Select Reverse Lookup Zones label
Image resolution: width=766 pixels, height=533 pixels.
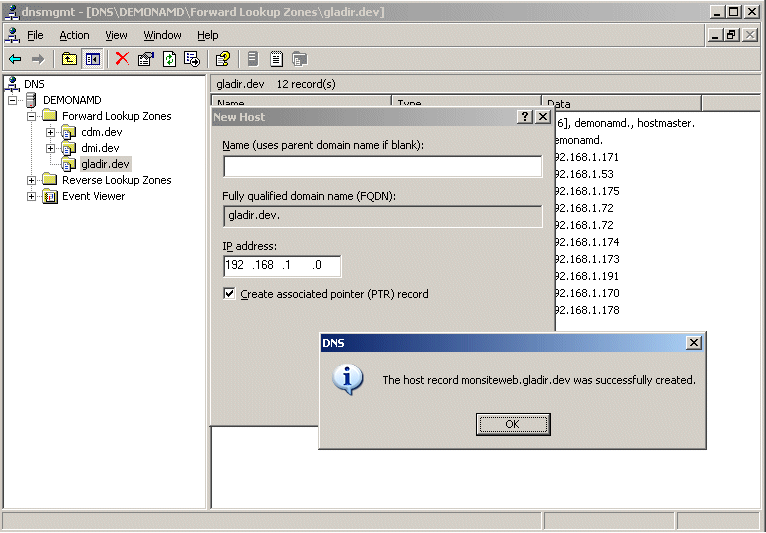pos(117,180)
